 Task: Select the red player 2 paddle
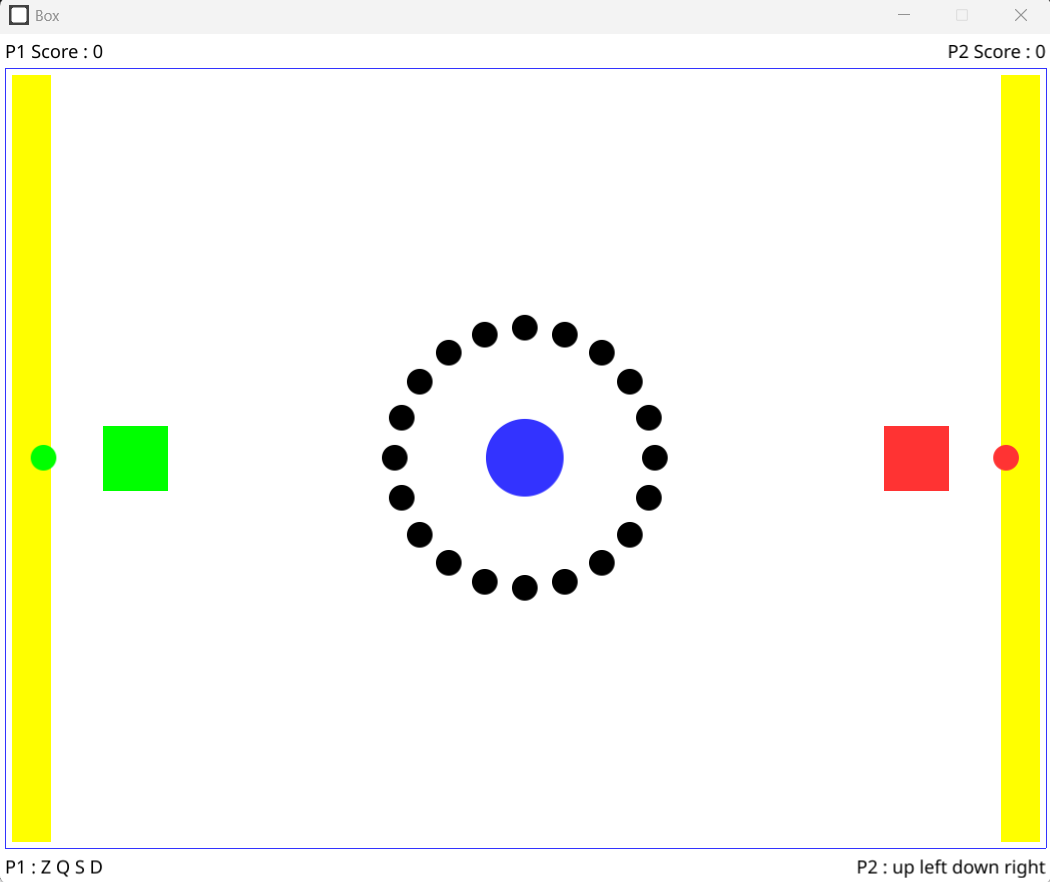(x=915, y=458)
